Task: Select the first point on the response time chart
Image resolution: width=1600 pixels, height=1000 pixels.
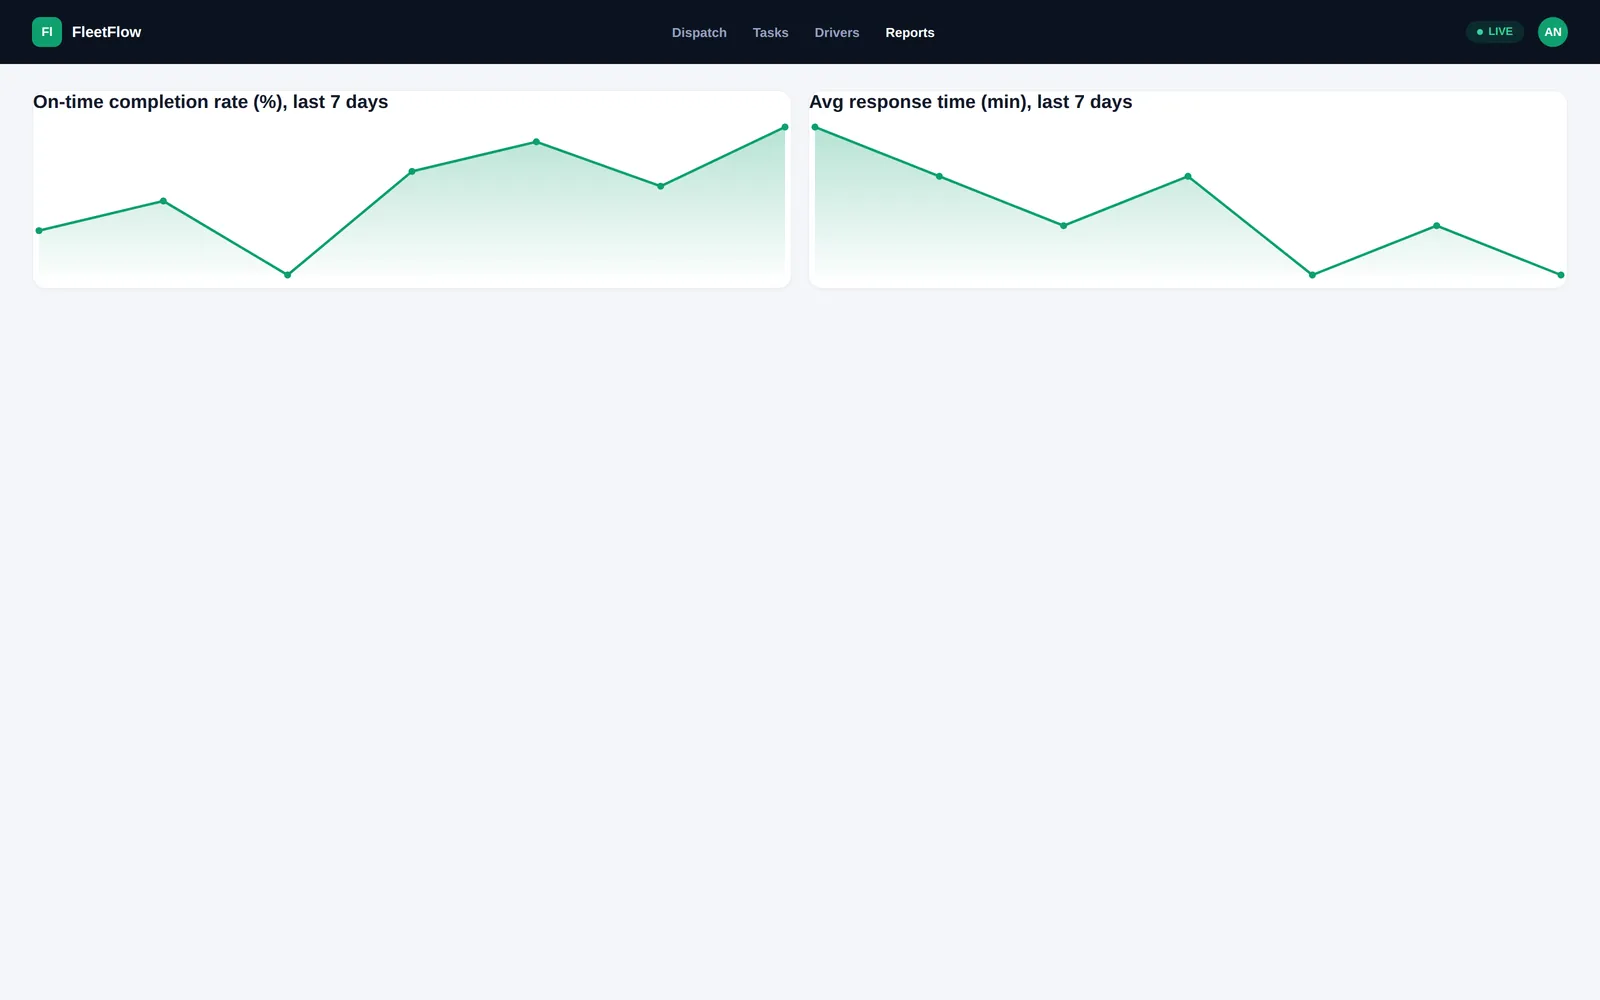Action: 815,127
